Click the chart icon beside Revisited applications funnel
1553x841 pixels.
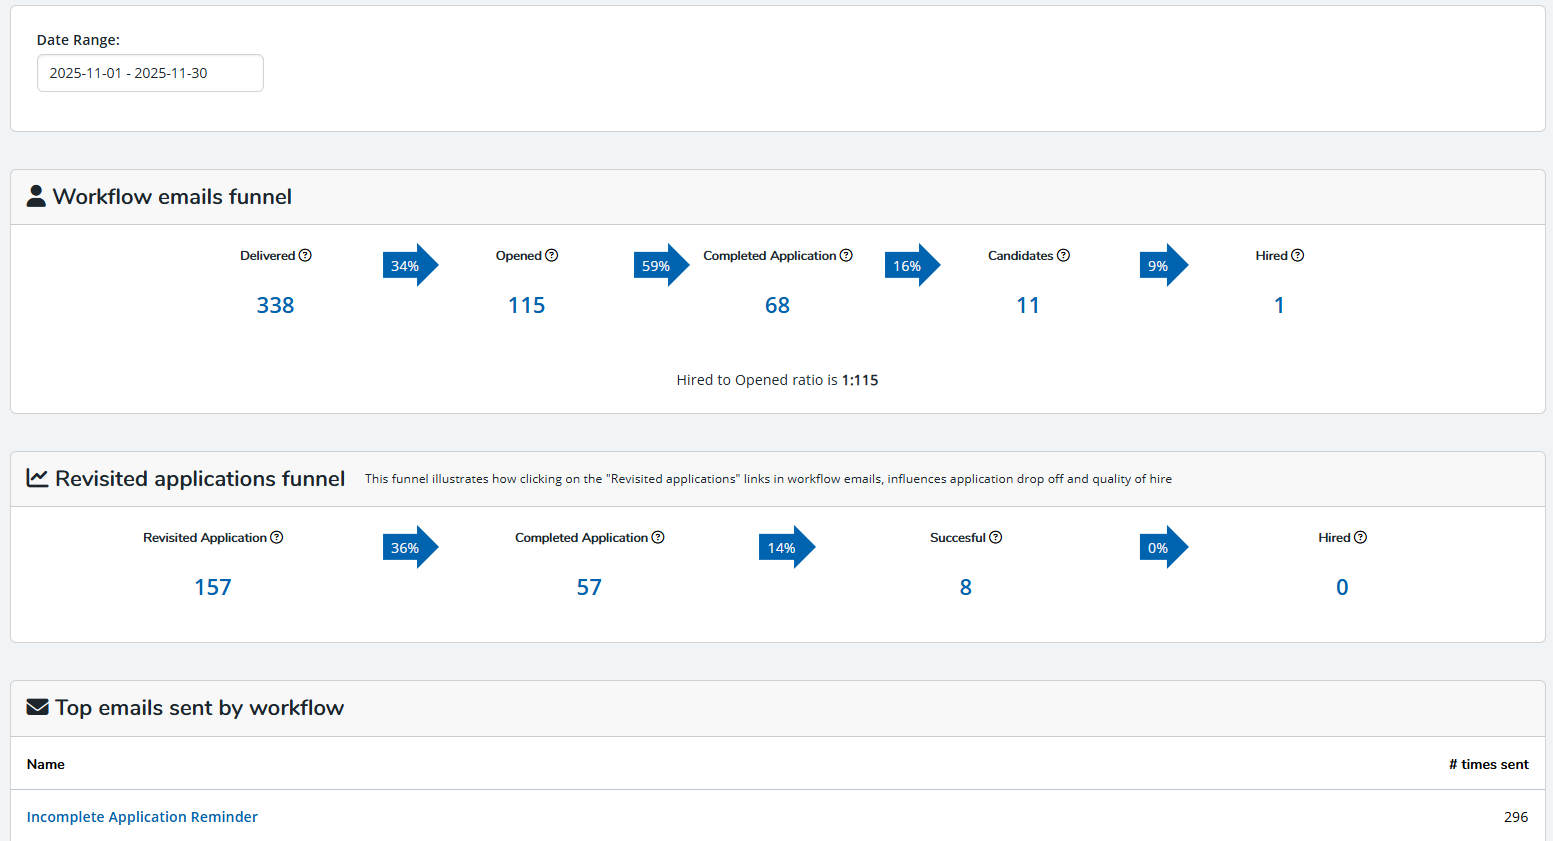click(37, 478)
